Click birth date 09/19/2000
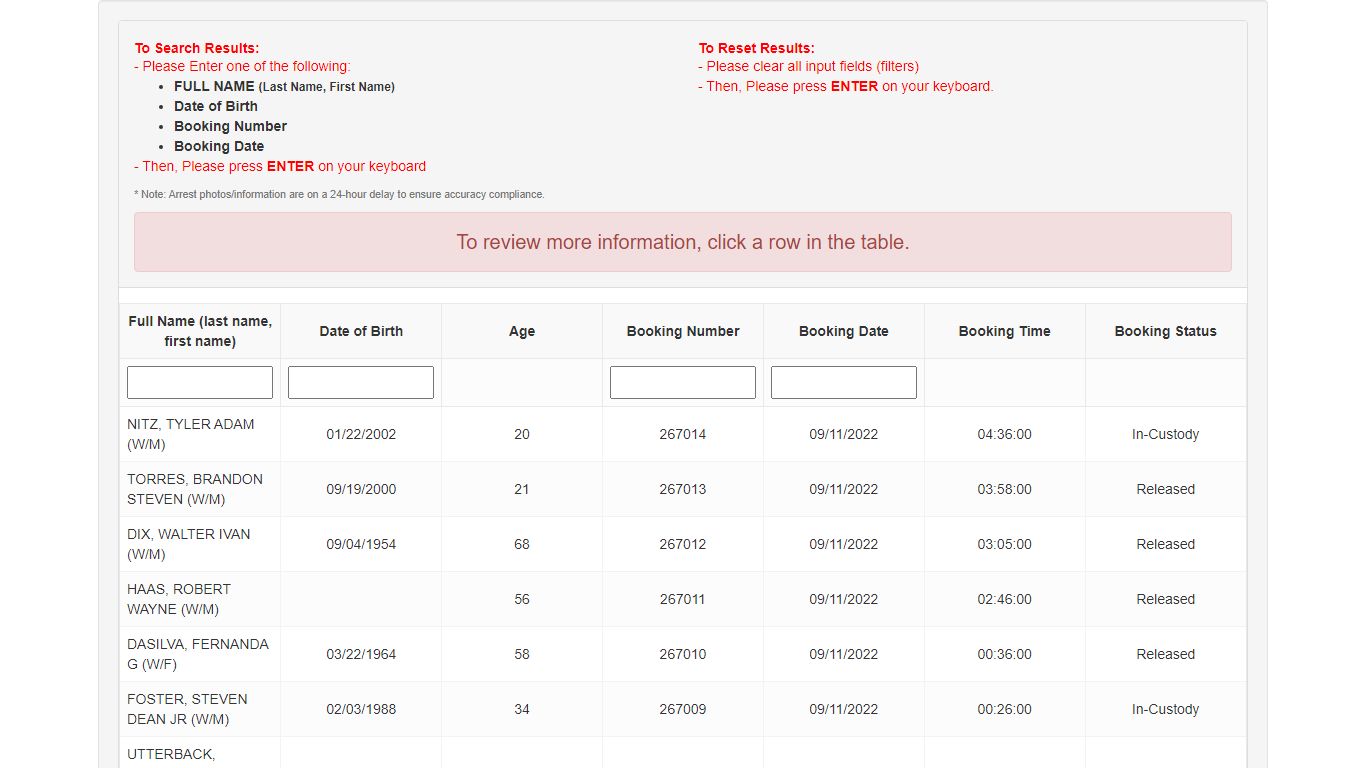Screen dimensions: 1366x768 click(361, 489)
